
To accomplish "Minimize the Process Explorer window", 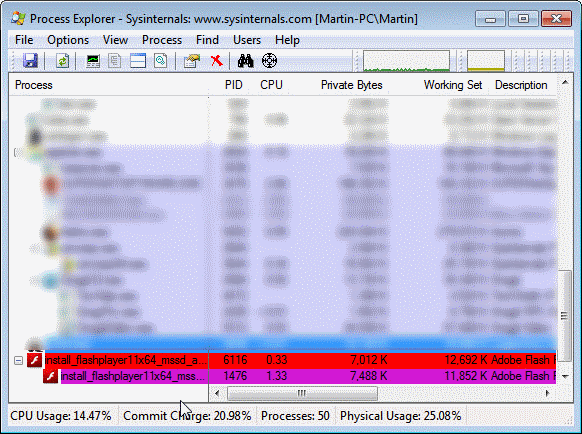I will click(490, 19).
